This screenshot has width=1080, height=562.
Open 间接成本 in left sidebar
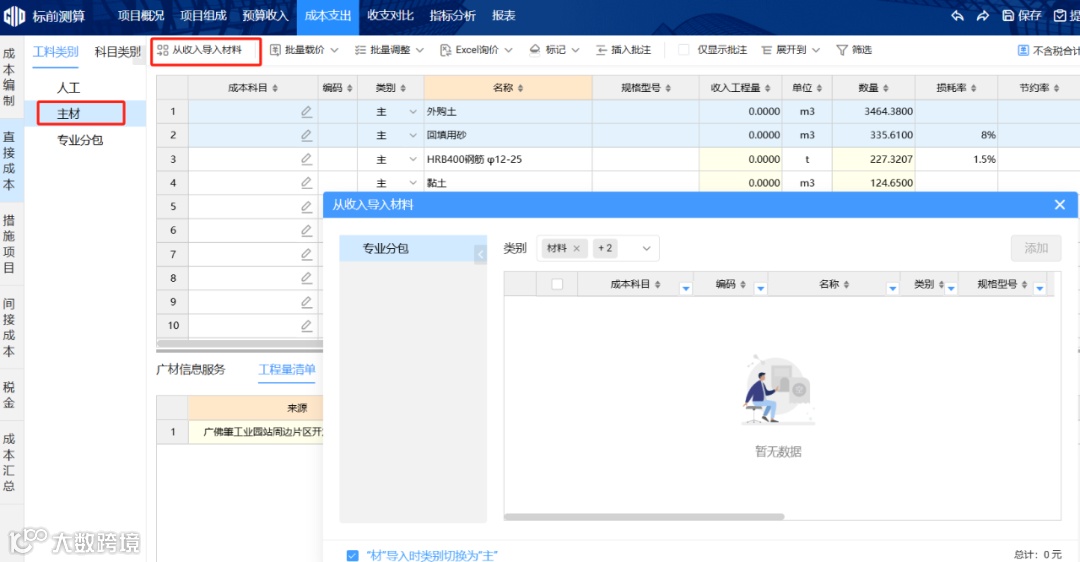tap(9, 327)
